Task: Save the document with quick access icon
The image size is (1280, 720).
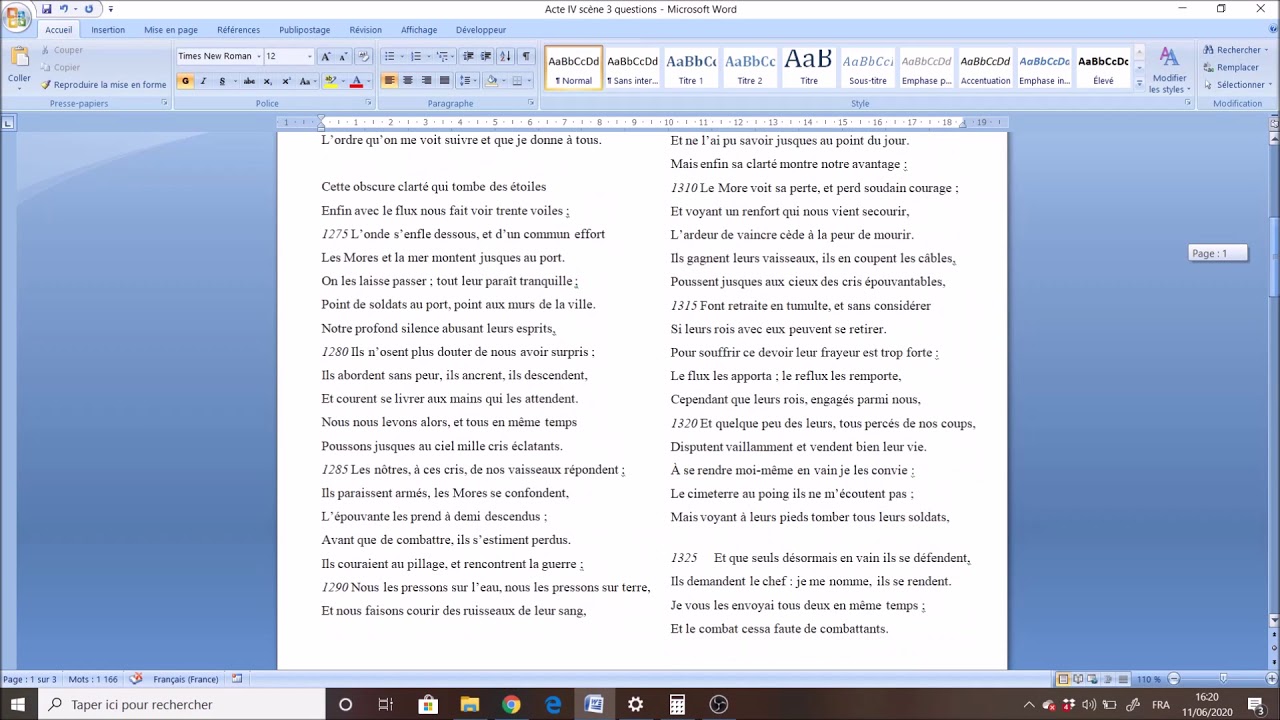Action: [46, 9]
